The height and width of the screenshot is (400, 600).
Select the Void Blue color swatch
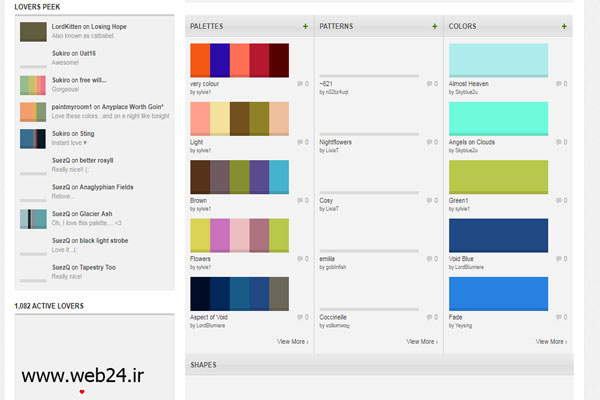[498, 235]
